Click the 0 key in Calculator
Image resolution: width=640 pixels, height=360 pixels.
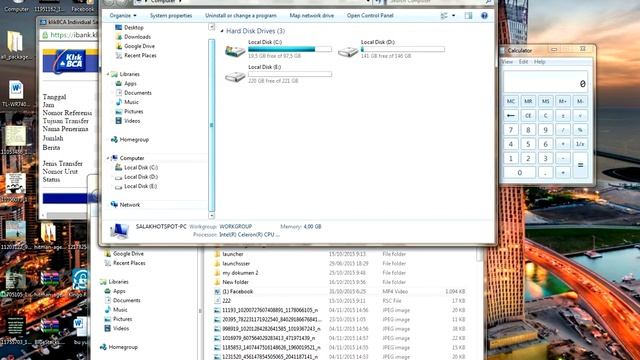[x=519, y=173]
